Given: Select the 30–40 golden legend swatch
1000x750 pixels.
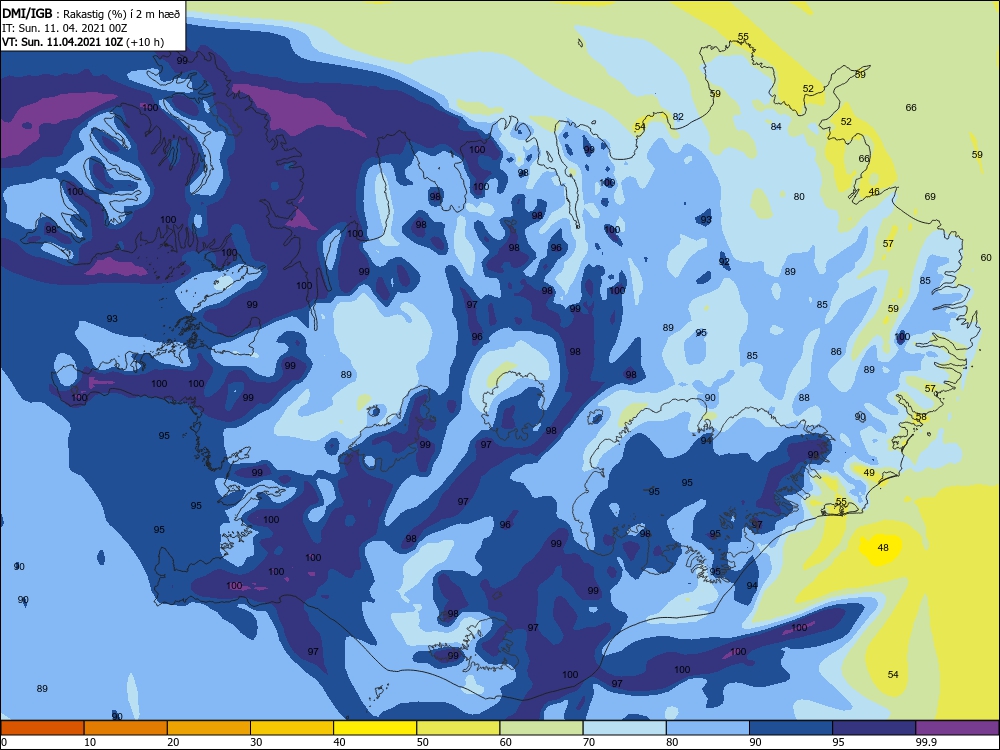Looking at the screenshot, I should [x=292, y=728].
